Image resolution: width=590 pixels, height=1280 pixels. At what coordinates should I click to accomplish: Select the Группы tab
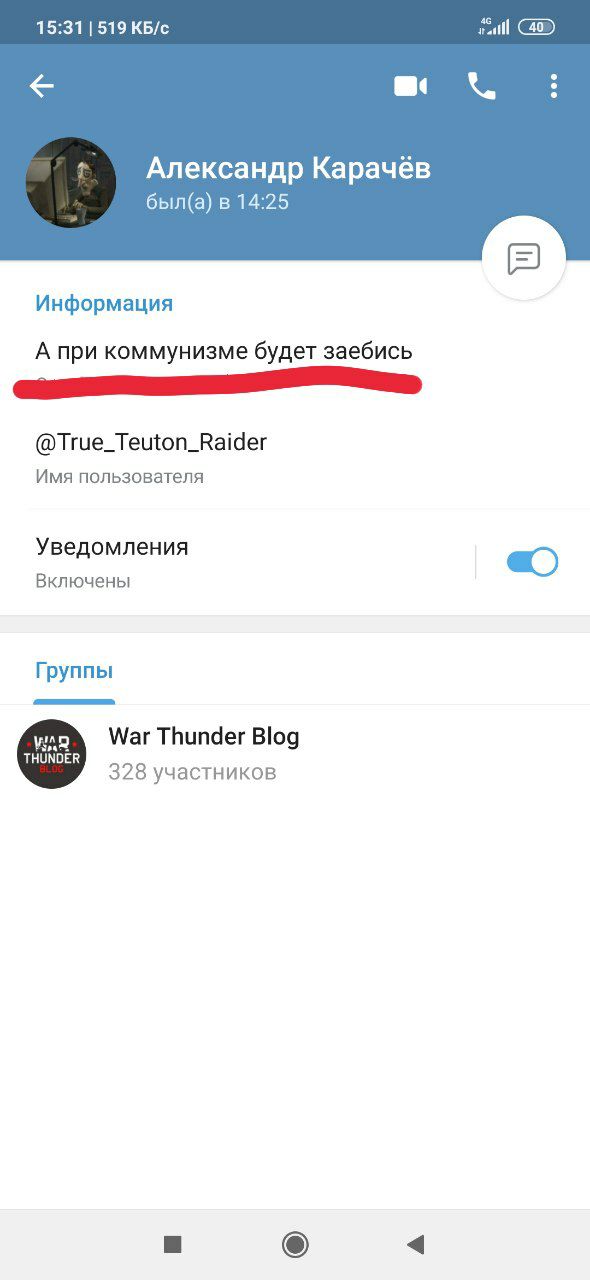pos(74,671)
